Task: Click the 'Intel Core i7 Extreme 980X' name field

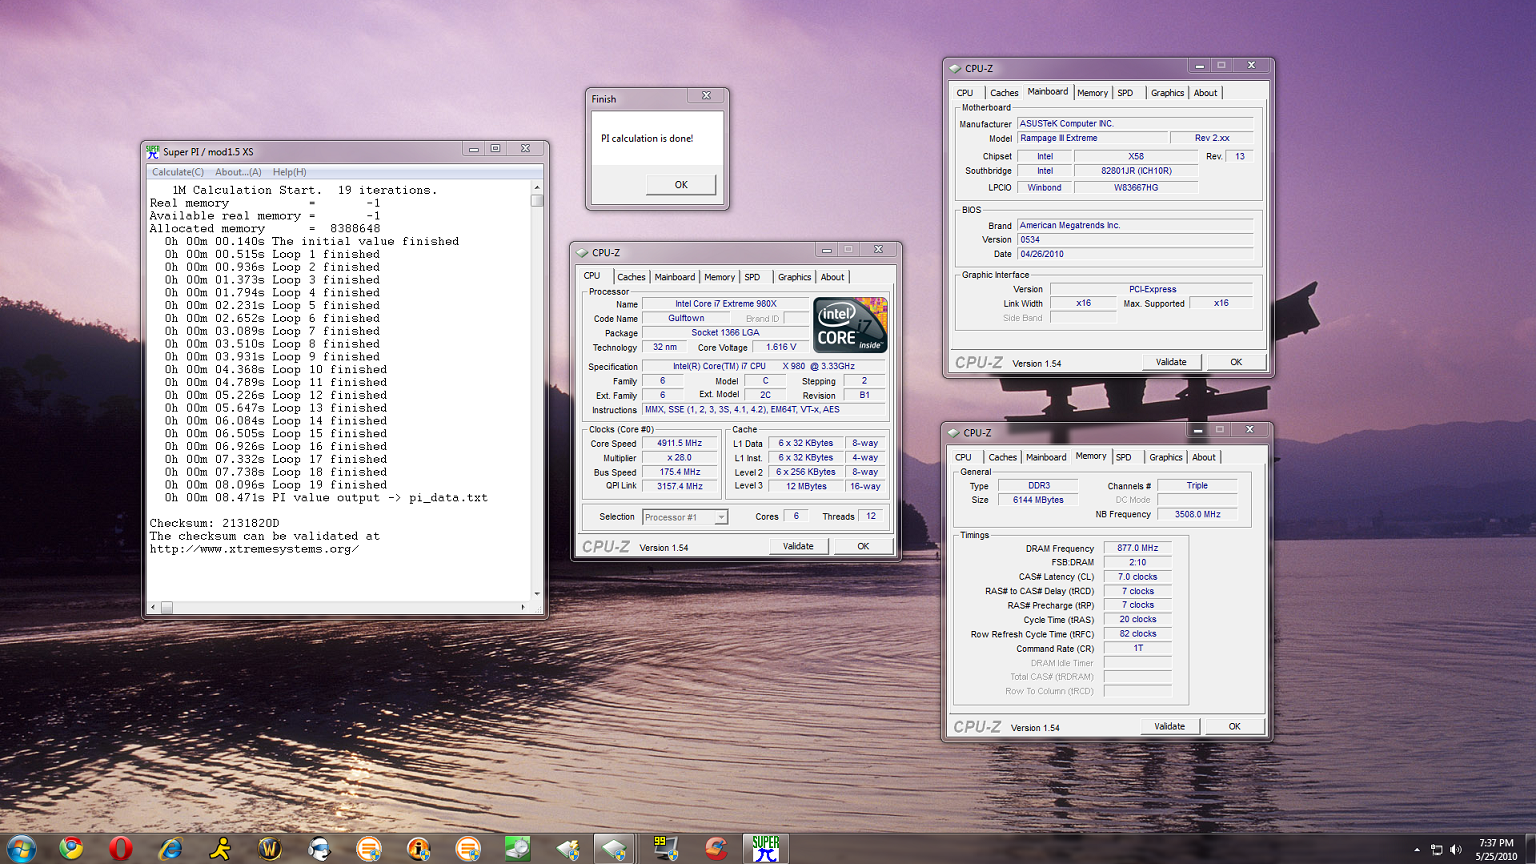Action: tap(725, 304)
